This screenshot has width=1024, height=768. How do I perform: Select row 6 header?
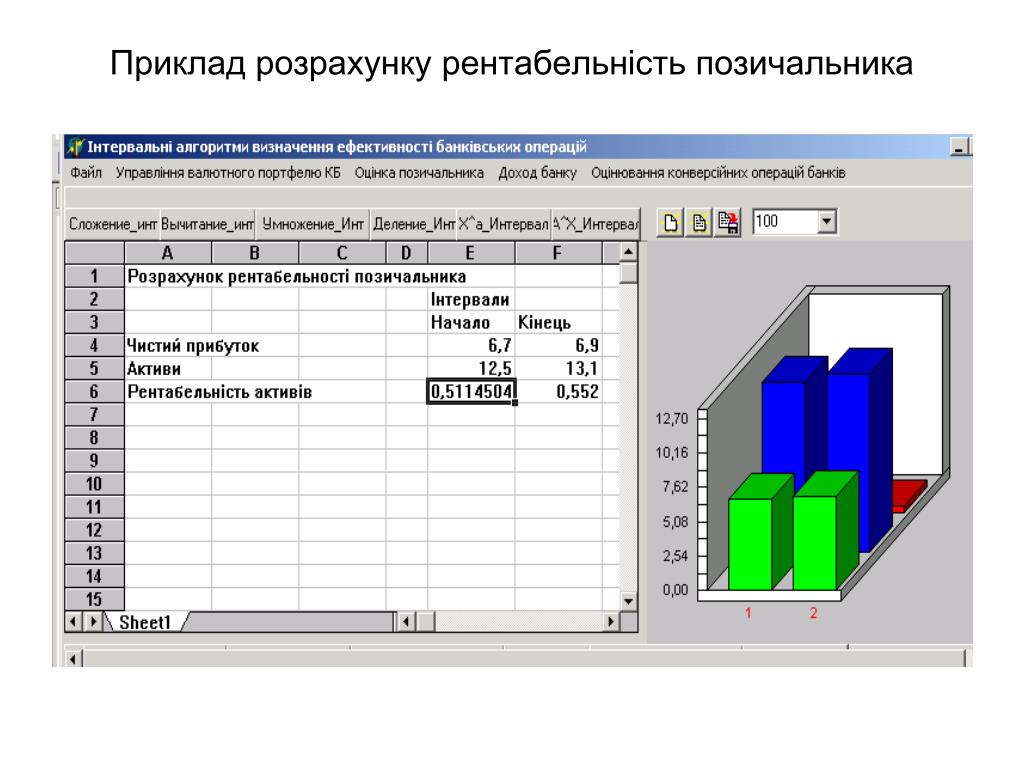click(95, 392)
